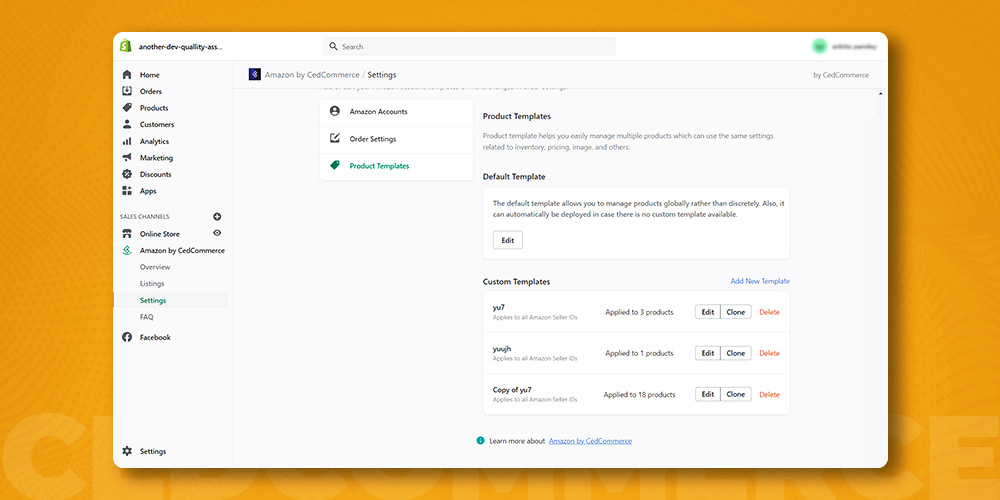Image resolution: width=1000 pixels, height=500 pixels.
Task: Clone the yu7 template
Action: pos(735,312)
